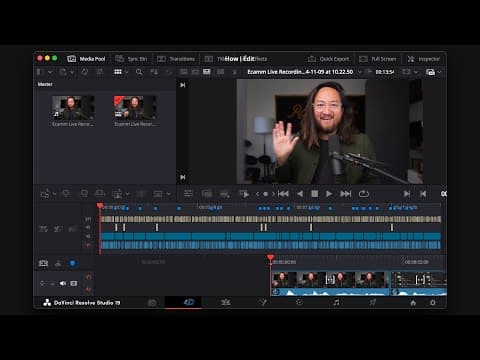This screenshot has width=480, height=360.
Task: Open the Search magnifier in media pool
Action: click(139, 72)
